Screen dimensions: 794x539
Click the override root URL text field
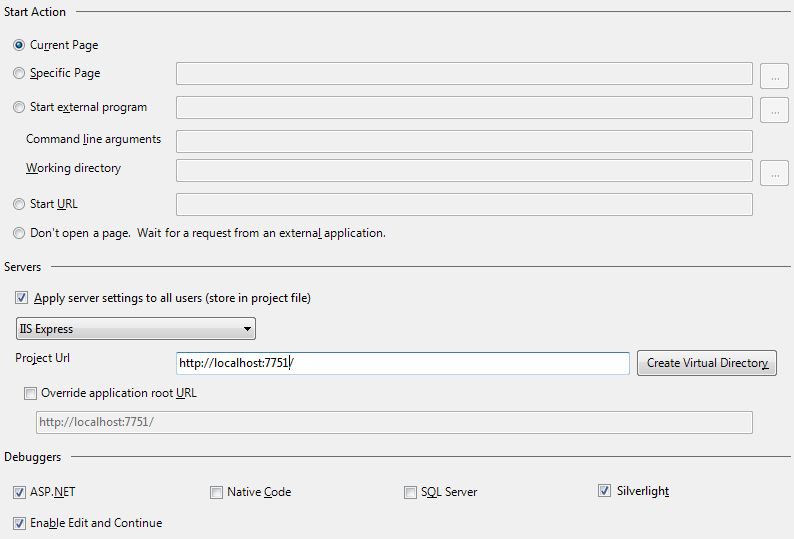(394, 422)
